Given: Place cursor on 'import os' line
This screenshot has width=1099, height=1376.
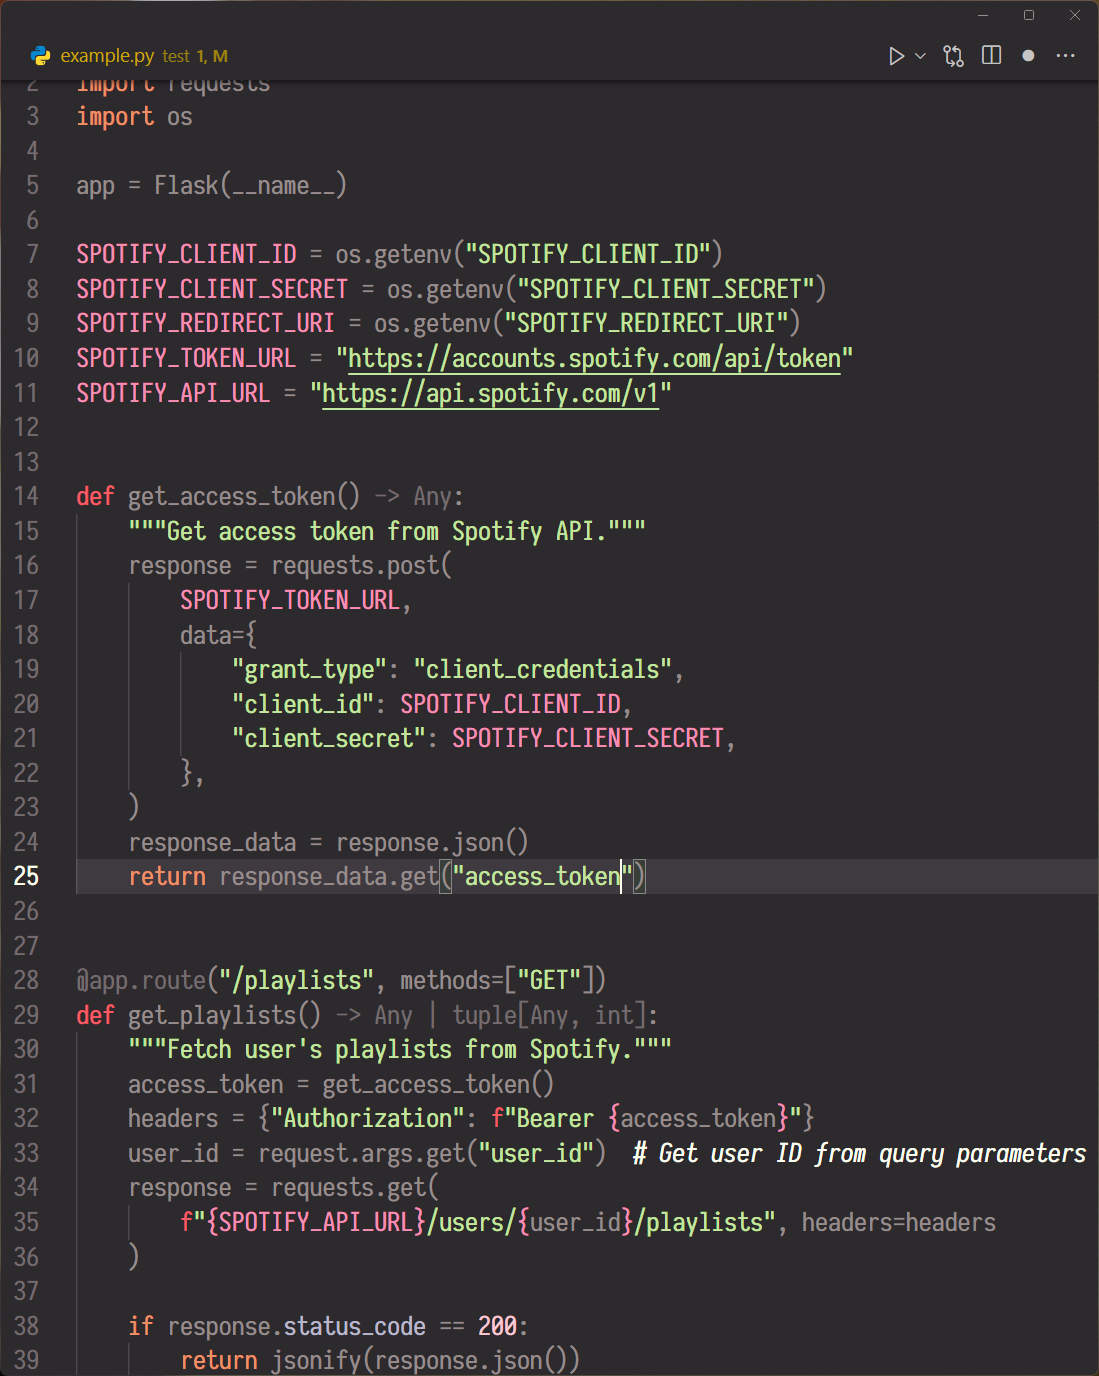Looking at the screenshot, I should click(134, 117).
